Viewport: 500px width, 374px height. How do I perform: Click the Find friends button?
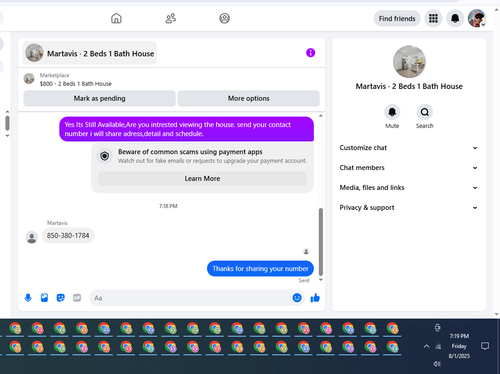(x=397, y=19)
